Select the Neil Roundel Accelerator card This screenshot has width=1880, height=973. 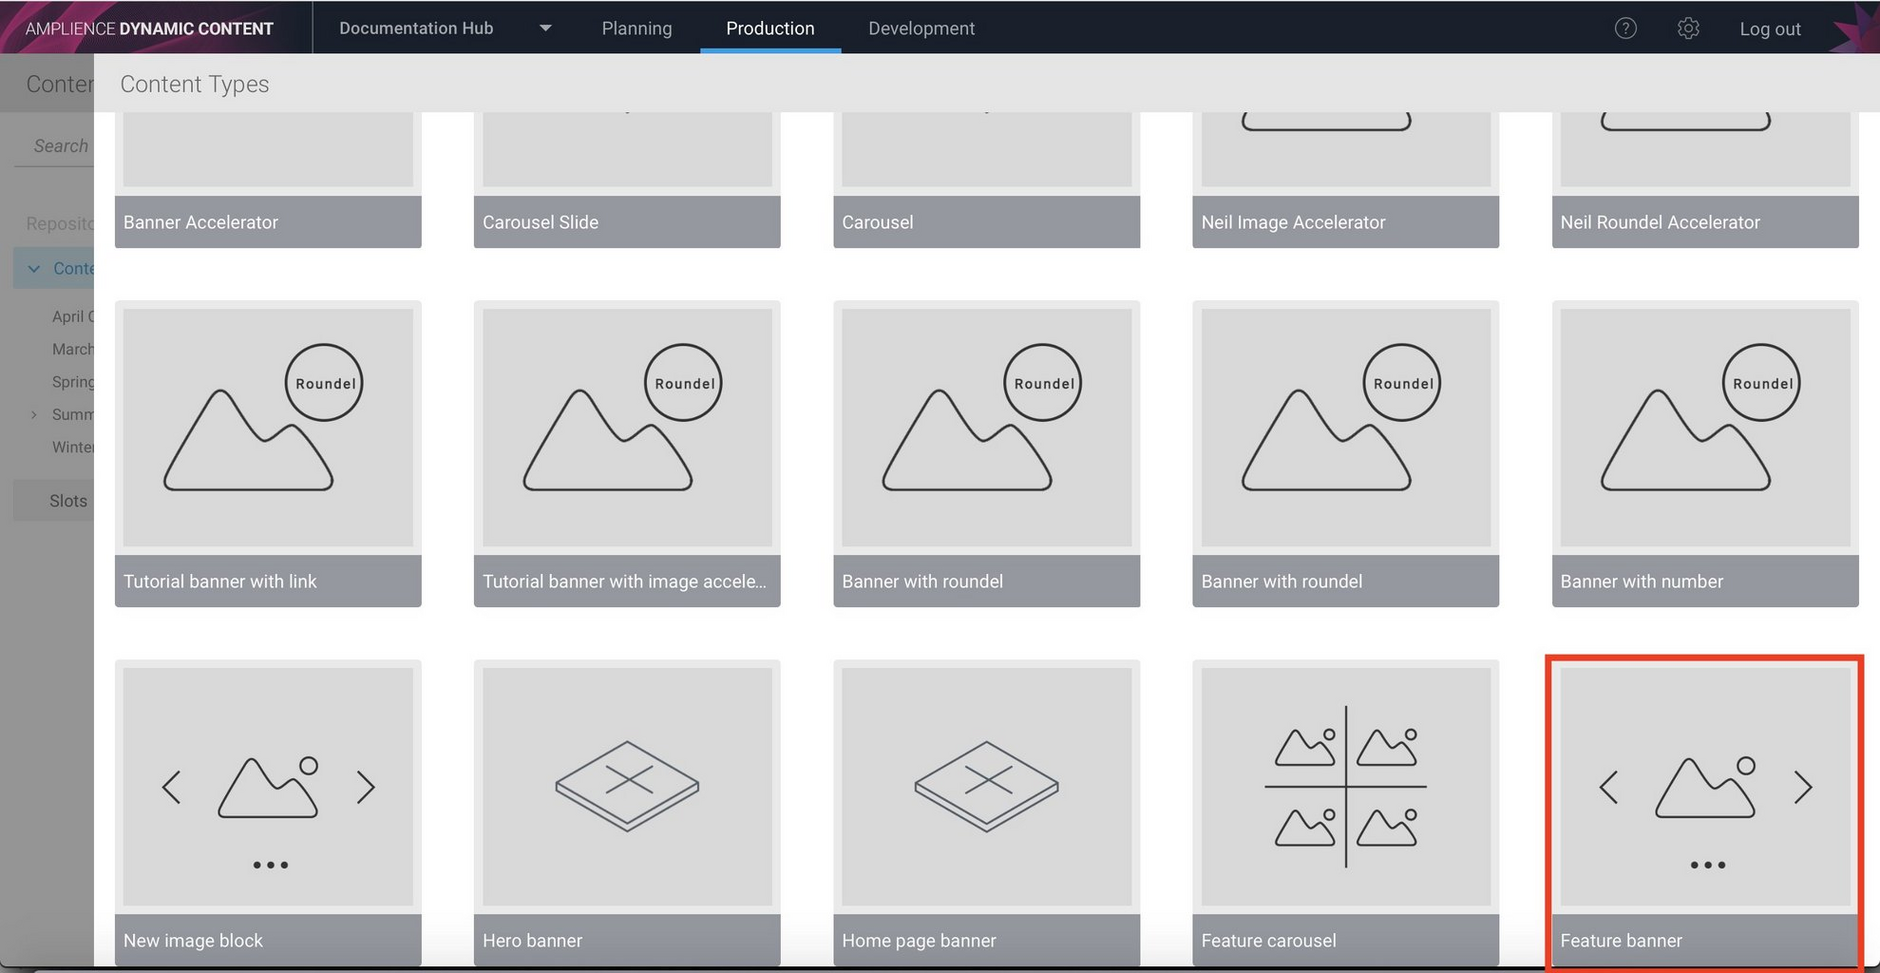(x=1705, y=180)
